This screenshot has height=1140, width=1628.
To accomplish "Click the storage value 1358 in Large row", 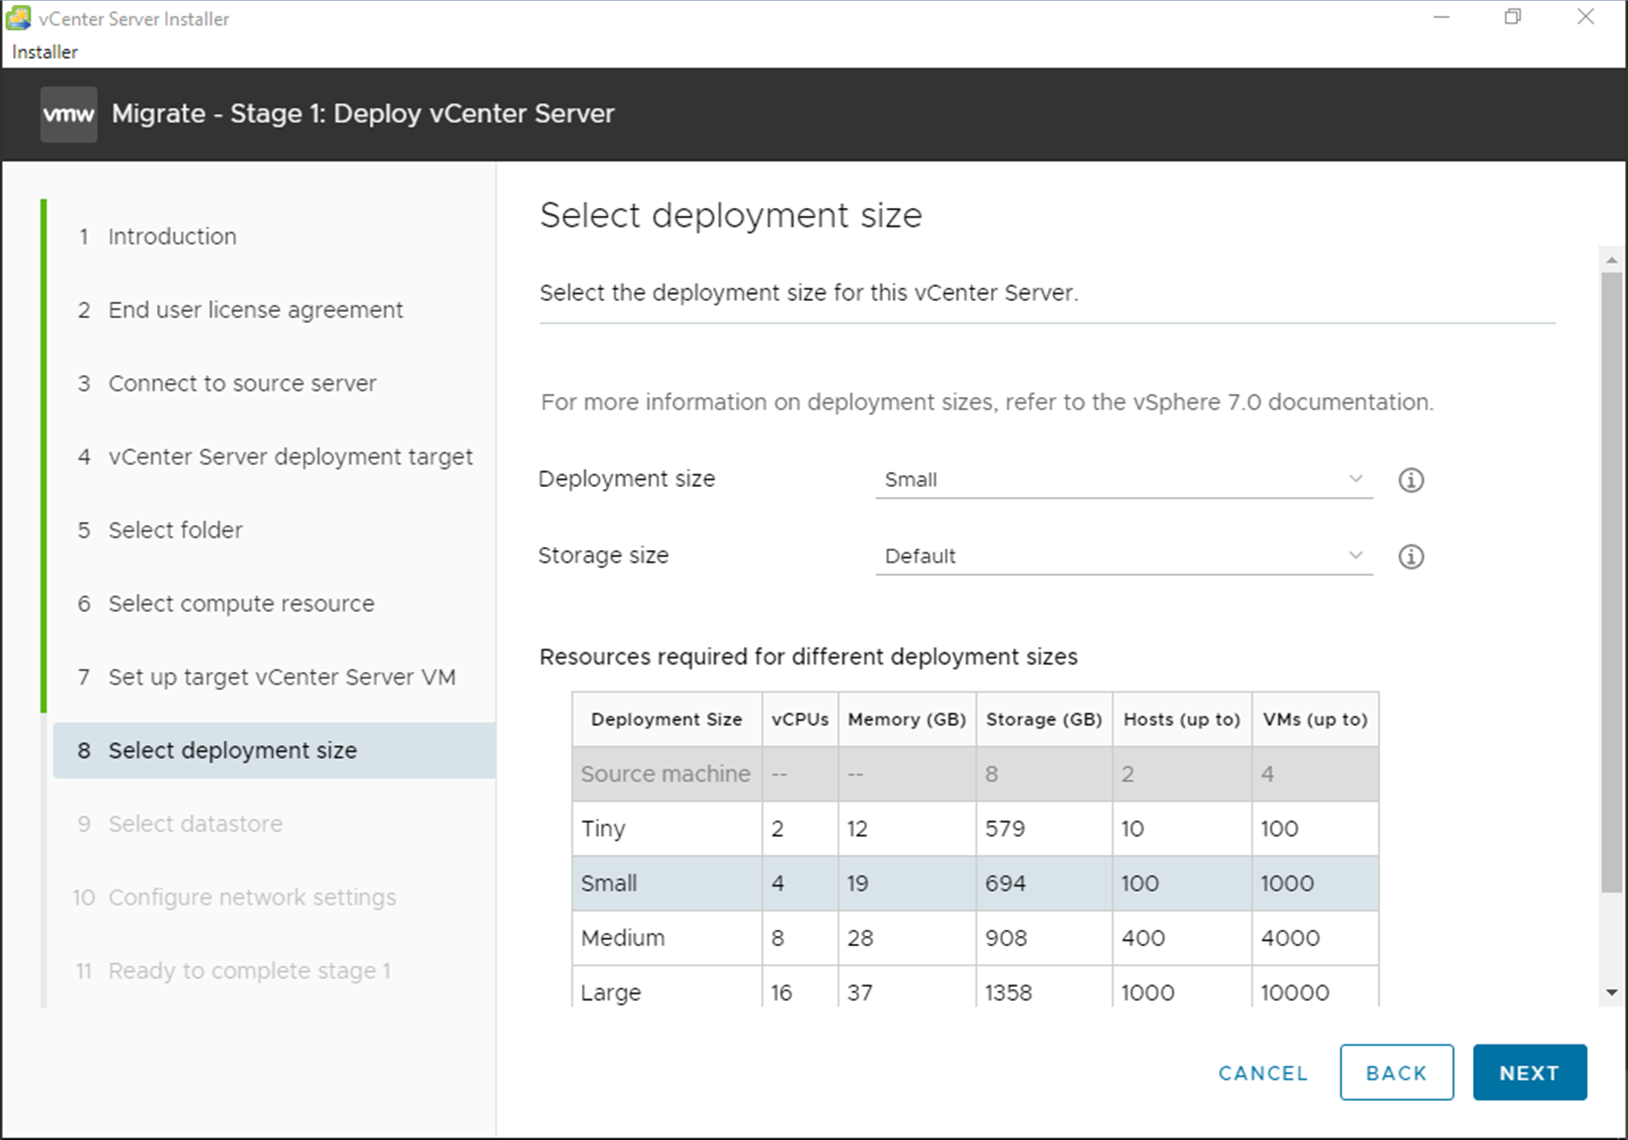I will tap(1008, 993).
